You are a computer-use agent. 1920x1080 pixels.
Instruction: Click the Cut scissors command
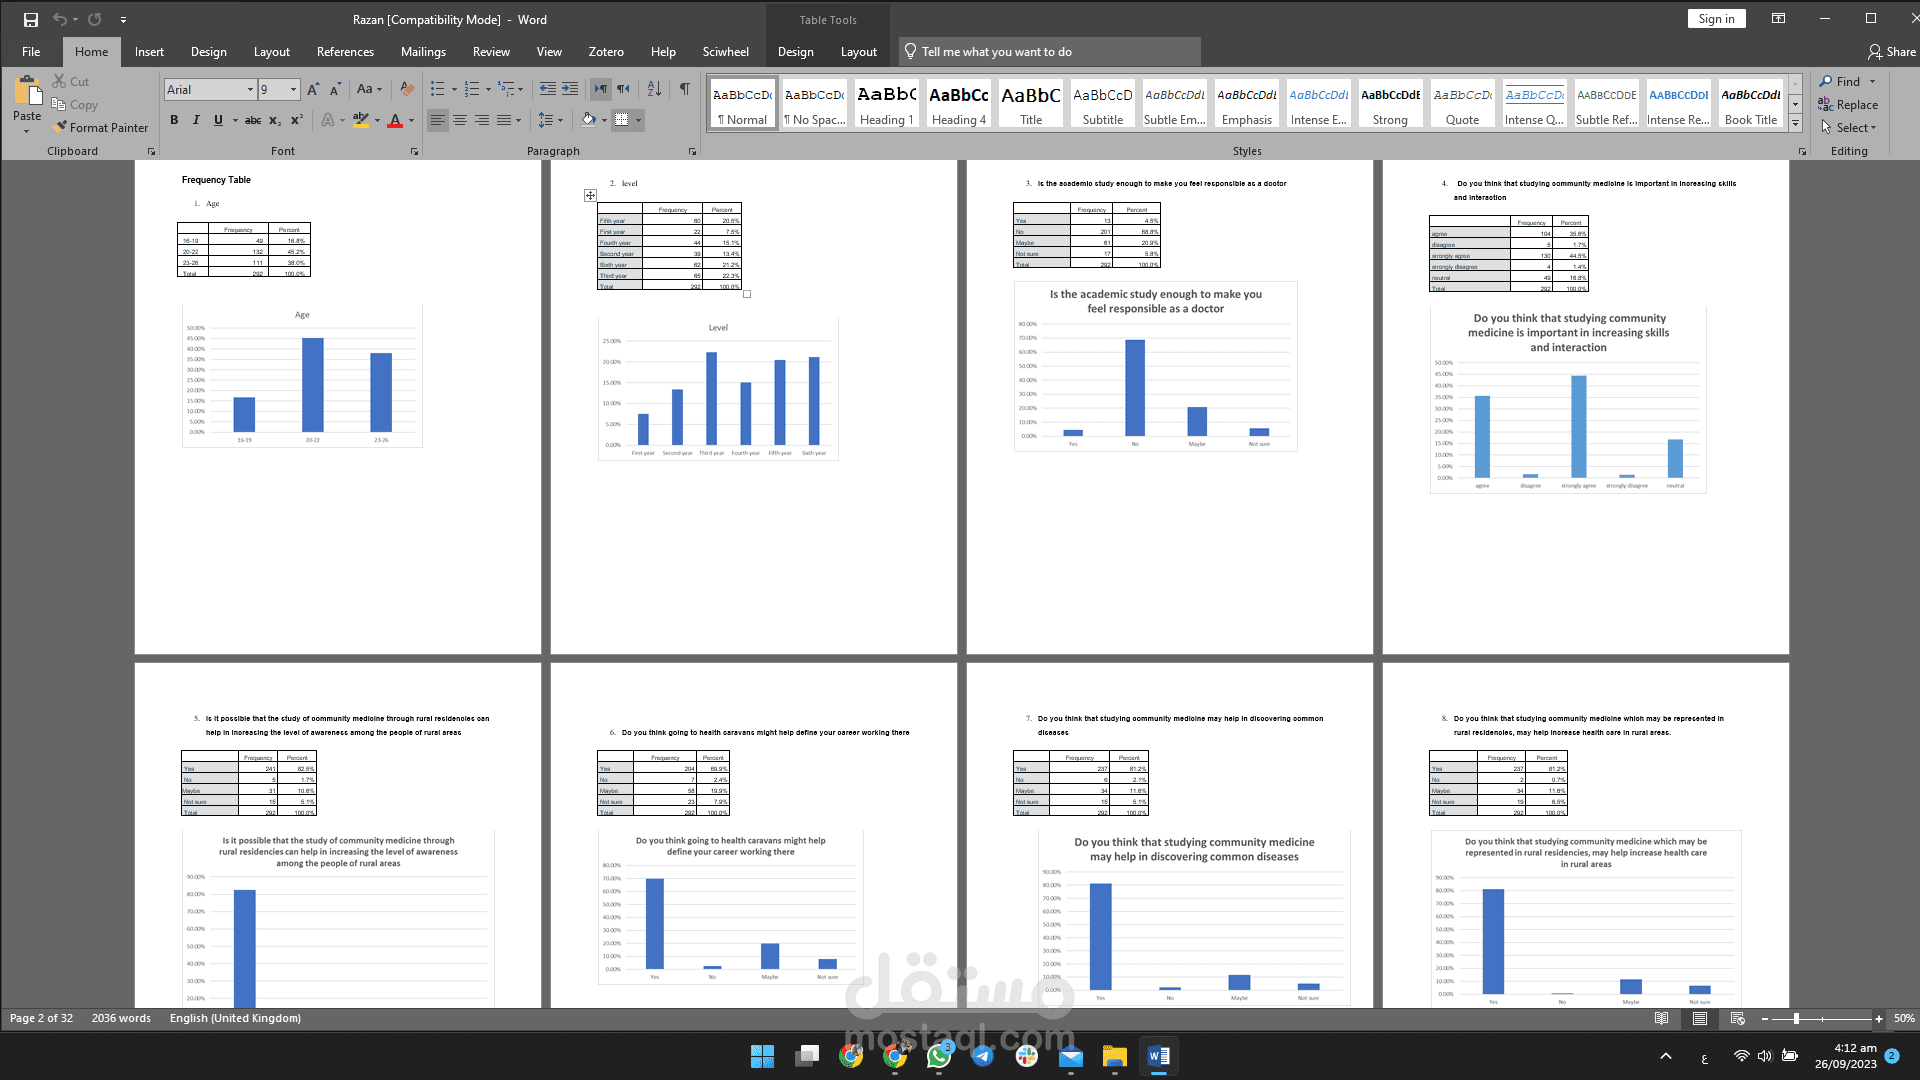(71, 81)
